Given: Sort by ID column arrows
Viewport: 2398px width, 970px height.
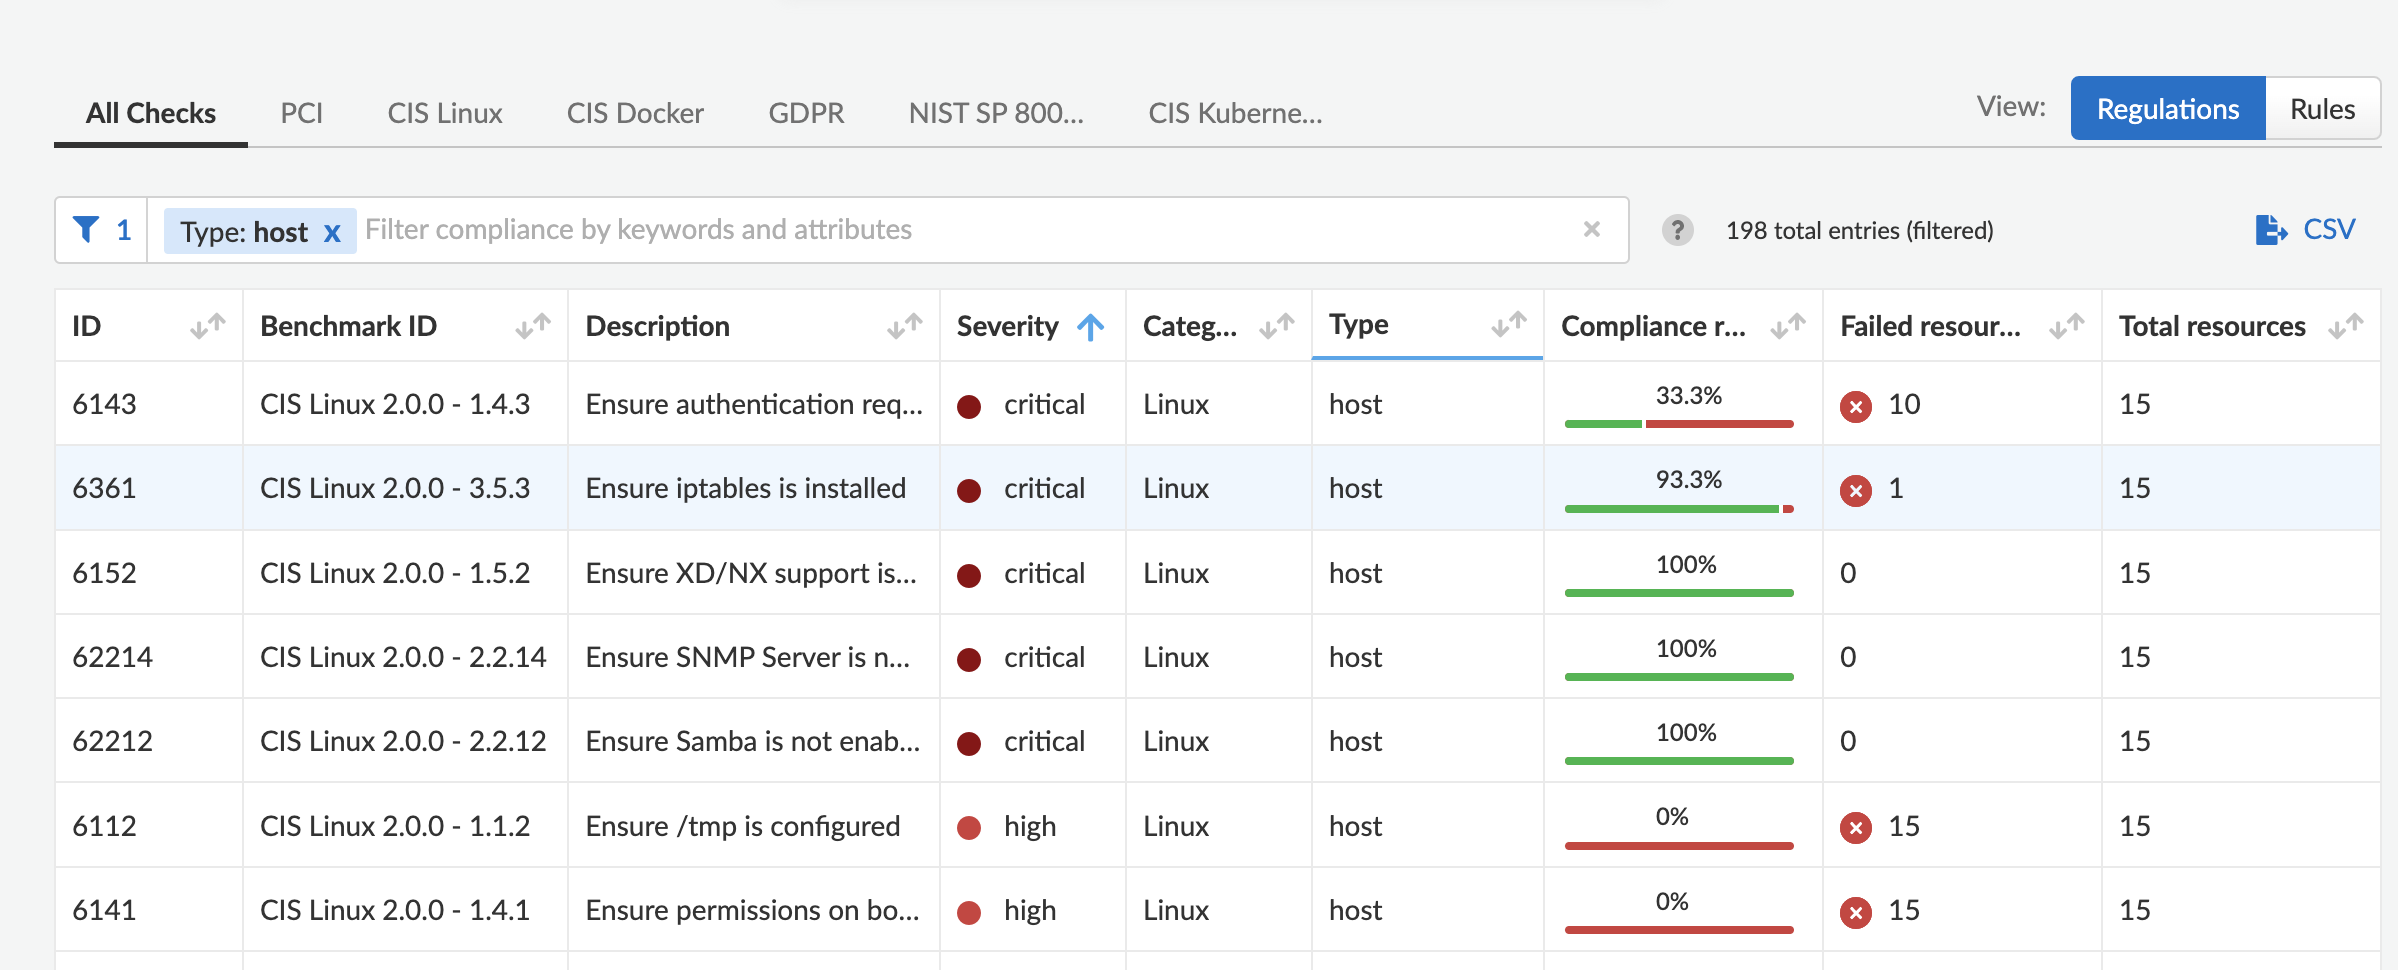Looking at the screenshot, I should point(208,326).
